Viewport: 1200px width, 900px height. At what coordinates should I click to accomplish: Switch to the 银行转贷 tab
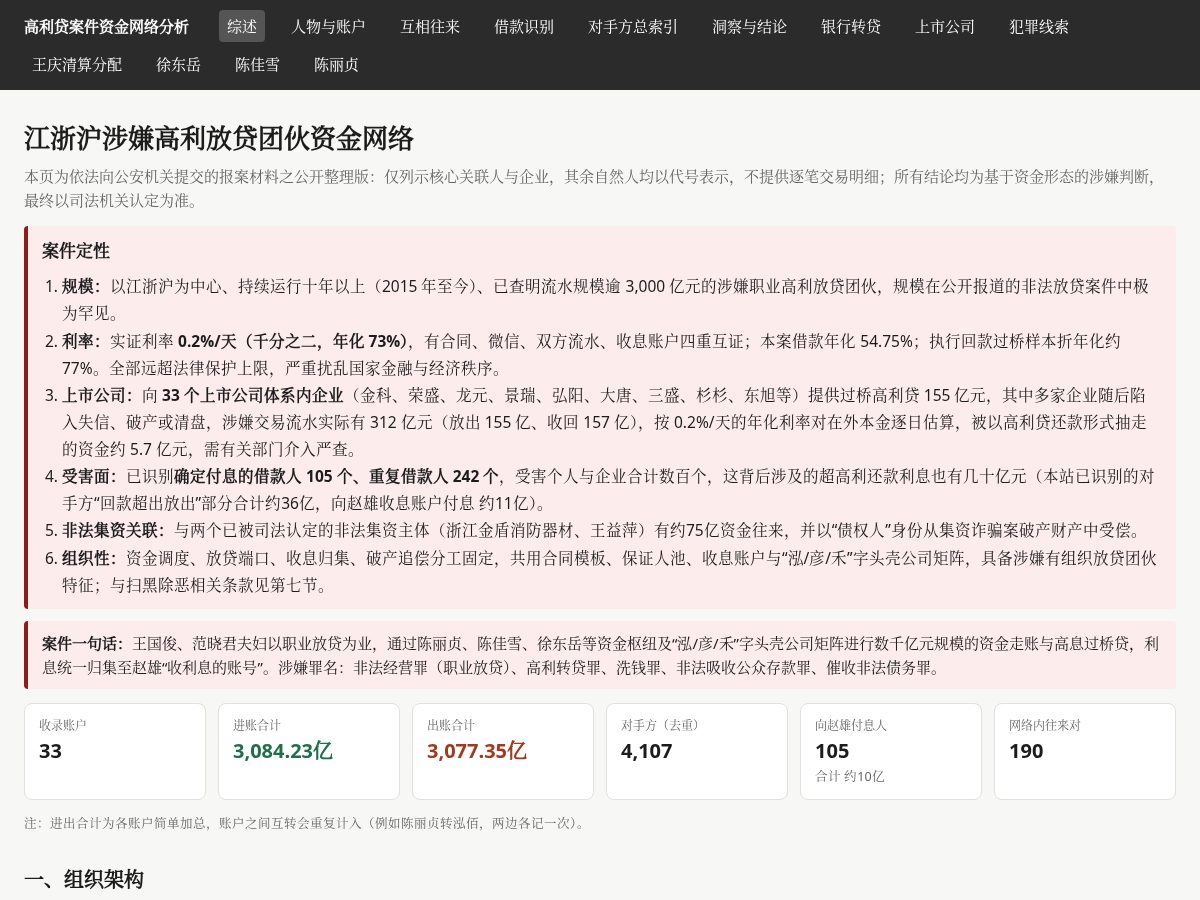(x=851, y=26)
